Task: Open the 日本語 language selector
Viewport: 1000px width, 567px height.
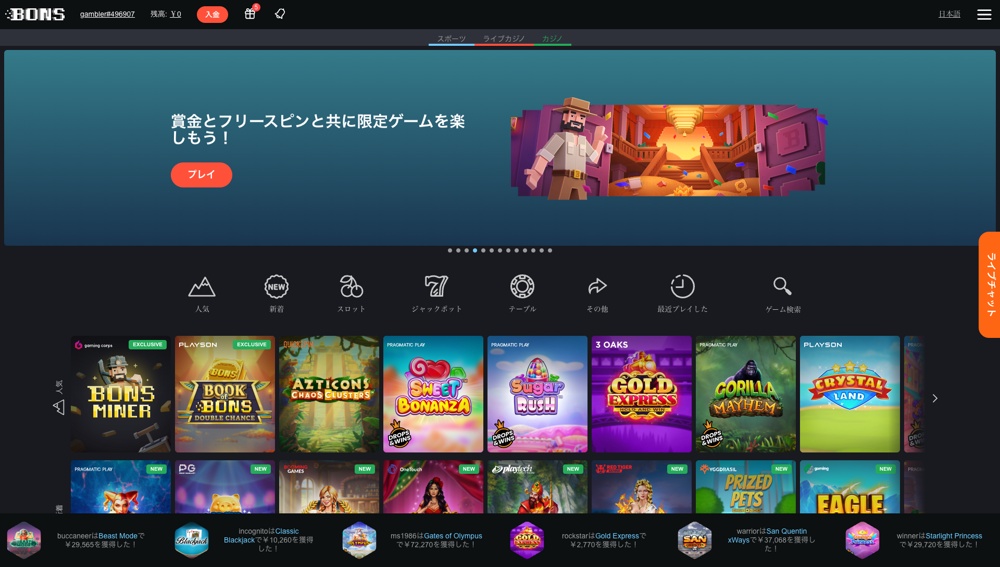Action: (949, 14)
